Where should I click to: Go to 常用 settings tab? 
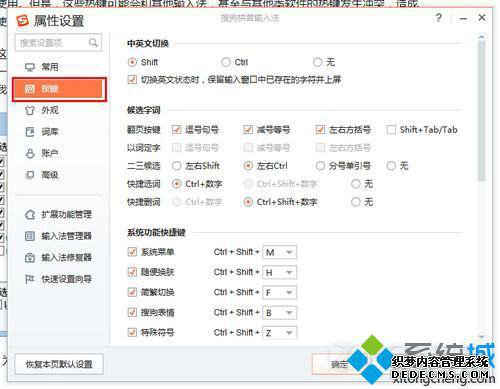pos(50,67)
